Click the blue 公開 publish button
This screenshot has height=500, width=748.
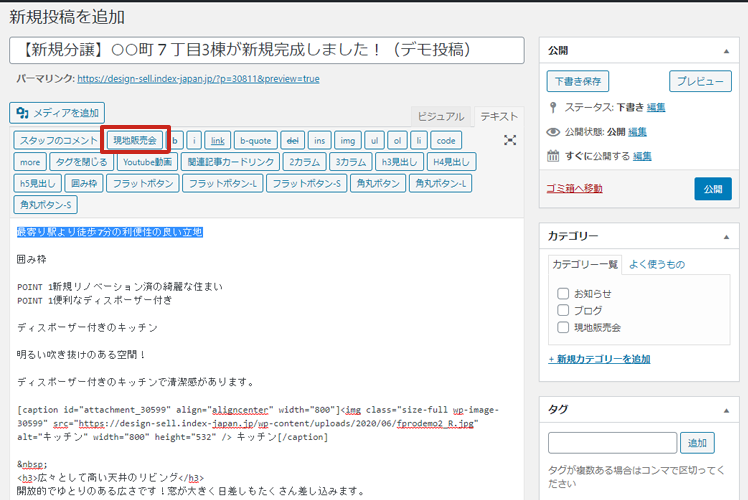(712, 188)
